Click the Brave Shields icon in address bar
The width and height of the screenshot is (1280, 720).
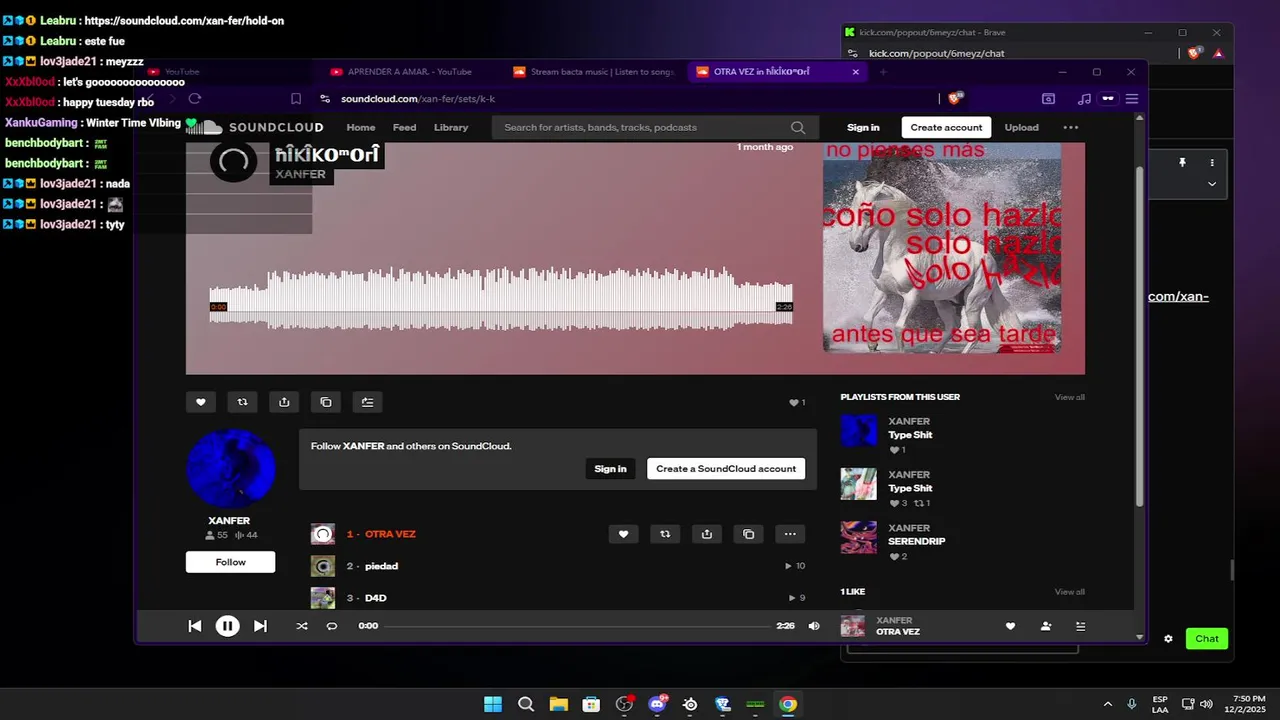[954, 98]
